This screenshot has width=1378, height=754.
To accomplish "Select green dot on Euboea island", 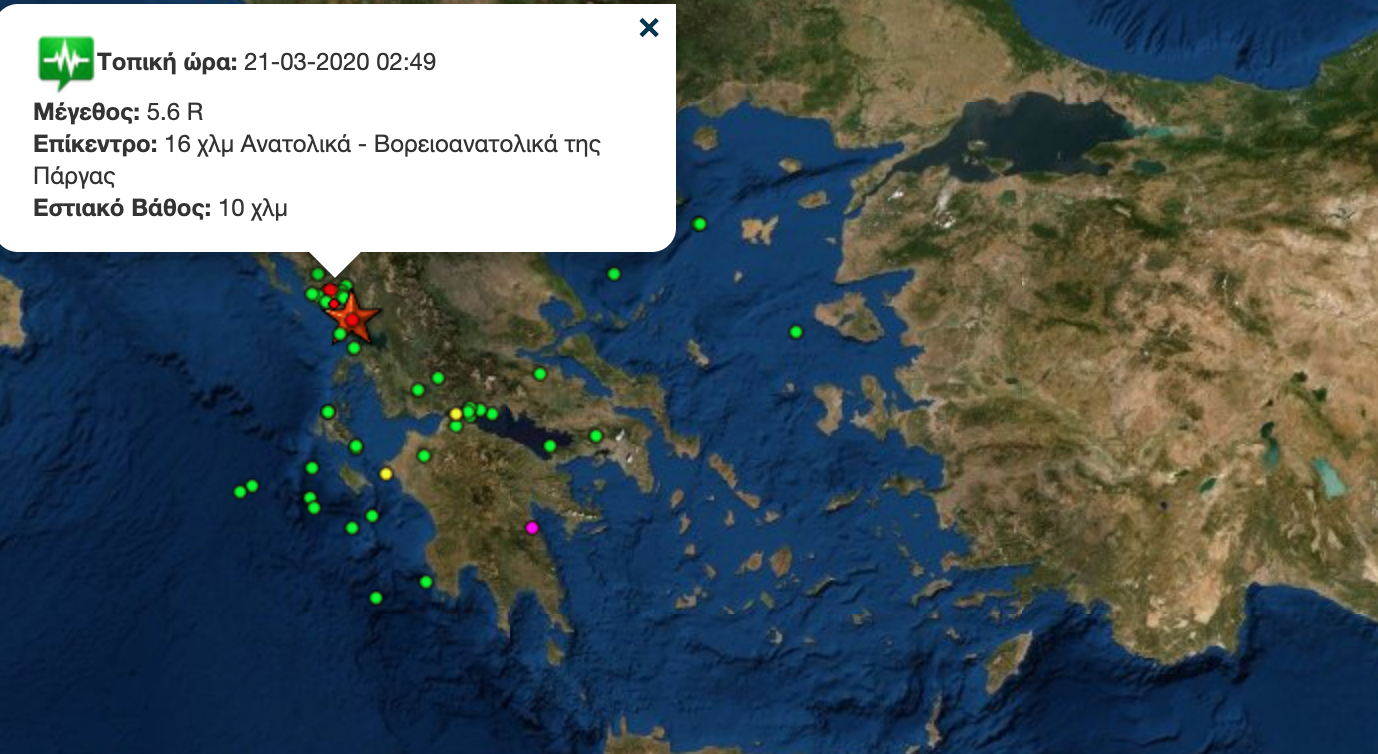I will 540,374.
